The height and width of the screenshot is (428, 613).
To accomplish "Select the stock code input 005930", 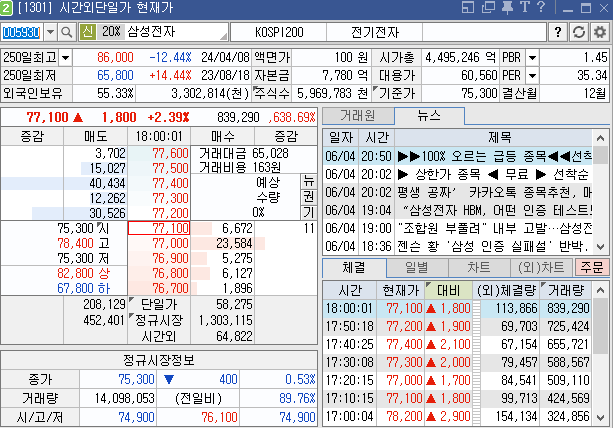I will point(21,32).
